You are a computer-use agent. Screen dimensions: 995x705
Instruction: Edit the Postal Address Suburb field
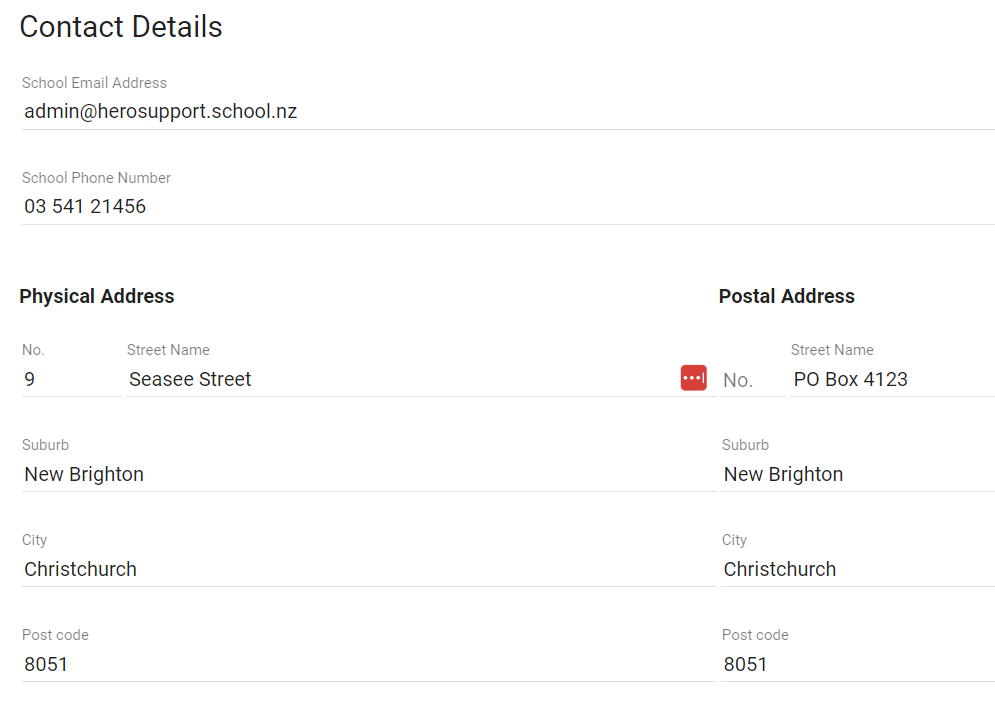tap(857, 475)
